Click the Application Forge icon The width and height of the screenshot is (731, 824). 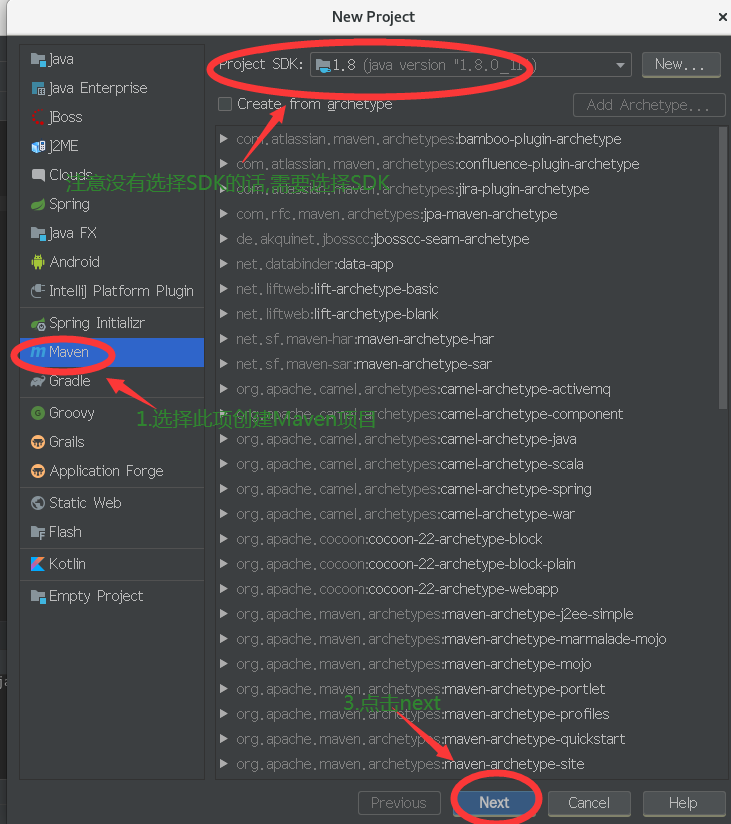pyautogui.click(x=38, y=471)
